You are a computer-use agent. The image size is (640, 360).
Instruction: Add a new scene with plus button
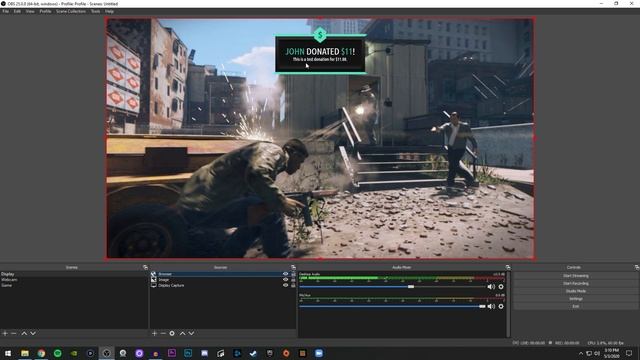click(x=5, y=333)
